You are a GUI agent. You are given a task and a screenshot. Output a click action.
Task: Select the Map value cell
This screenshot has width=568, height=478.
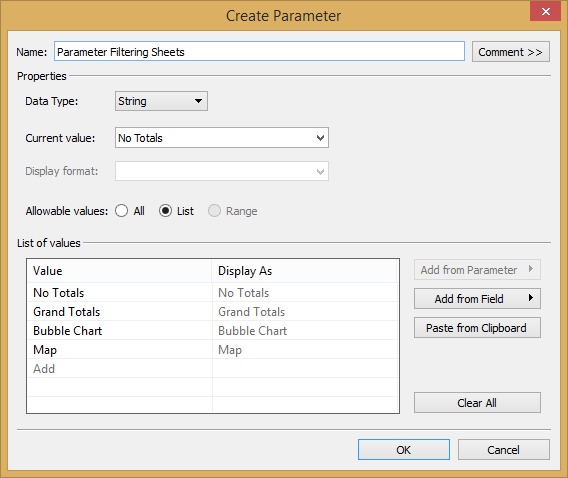120,350
